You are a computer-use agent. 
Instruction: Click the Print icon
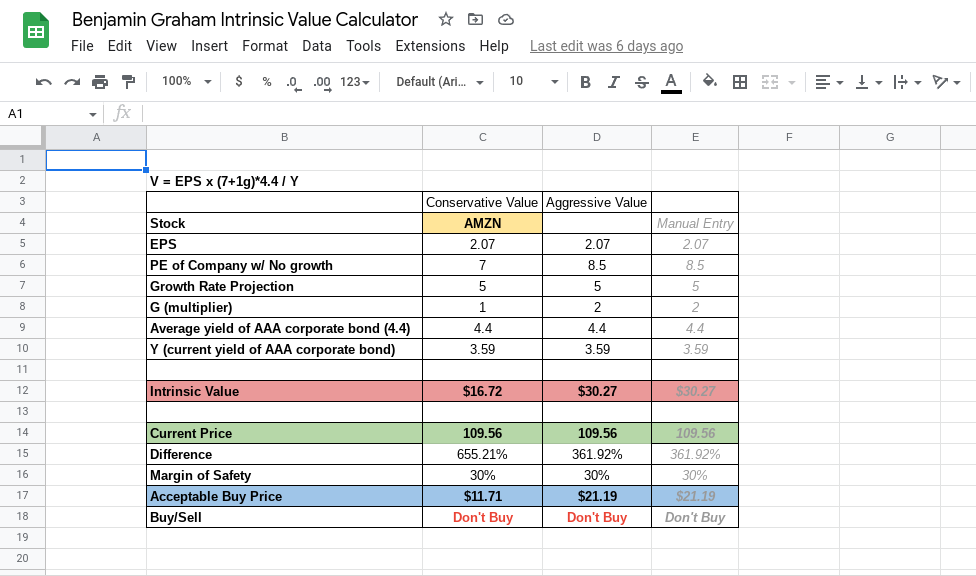click(100, 82)
